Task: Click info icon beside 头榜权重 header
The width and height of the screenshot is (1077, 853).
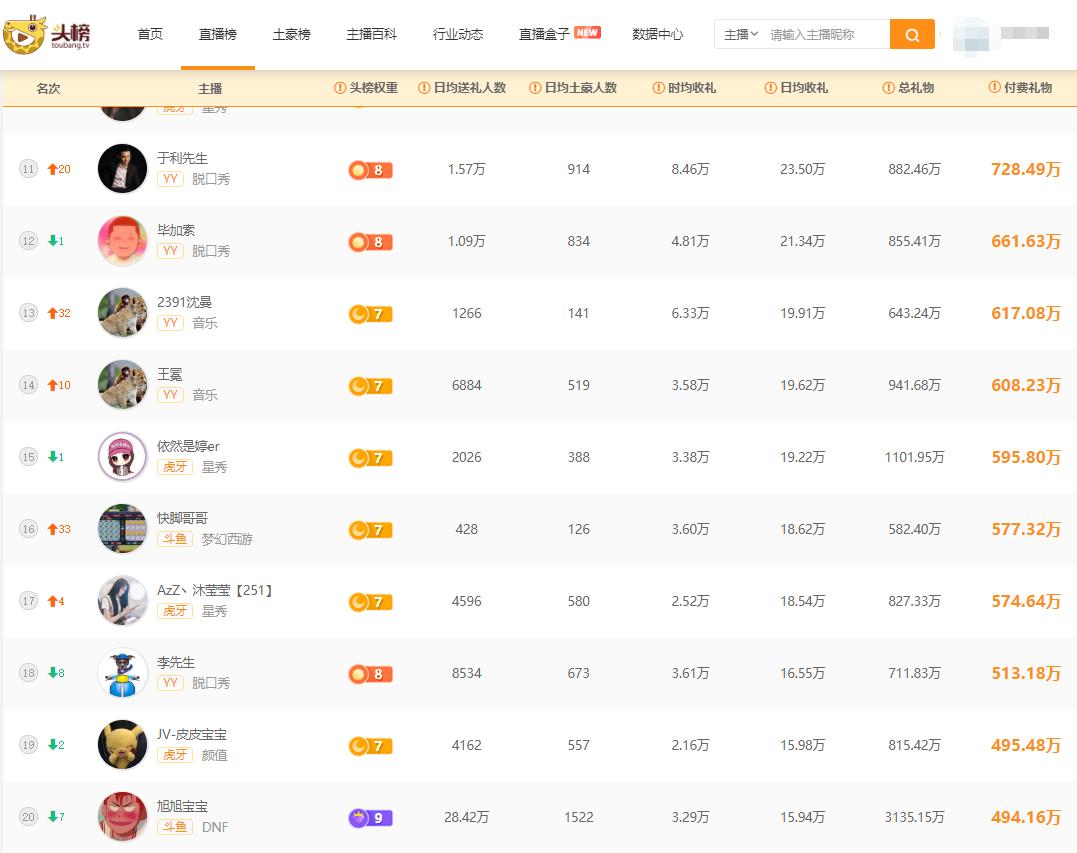Action: 339,88
